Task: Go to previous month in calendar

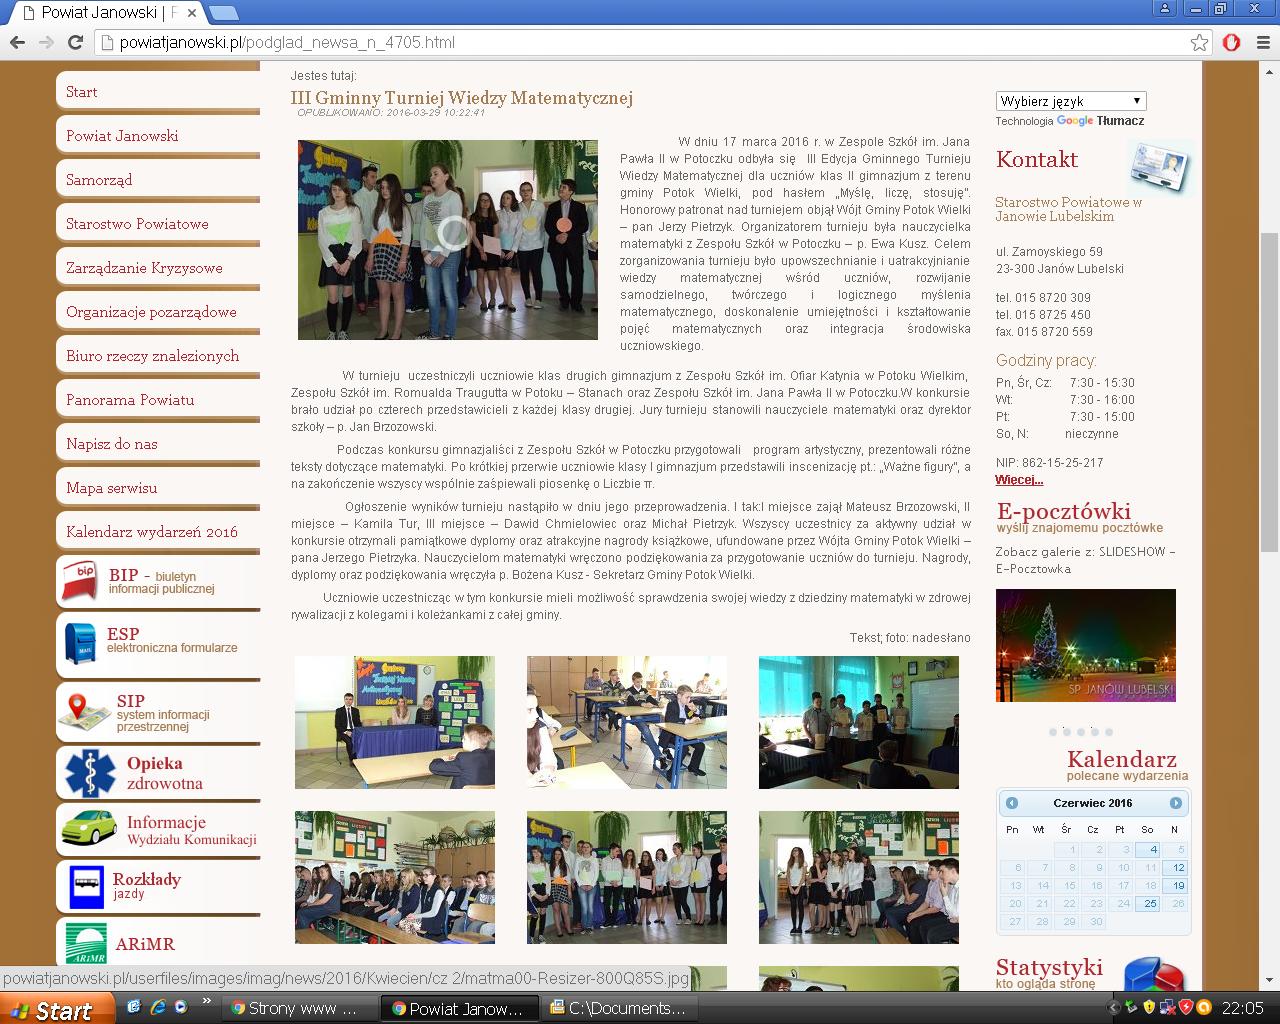Action: 1012,803
